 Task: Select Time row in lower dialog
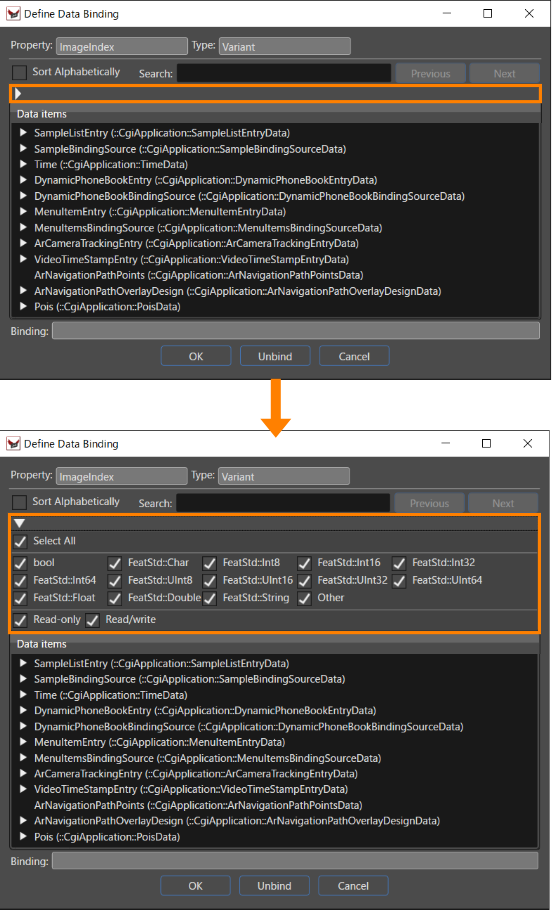(x=110, y=695)
